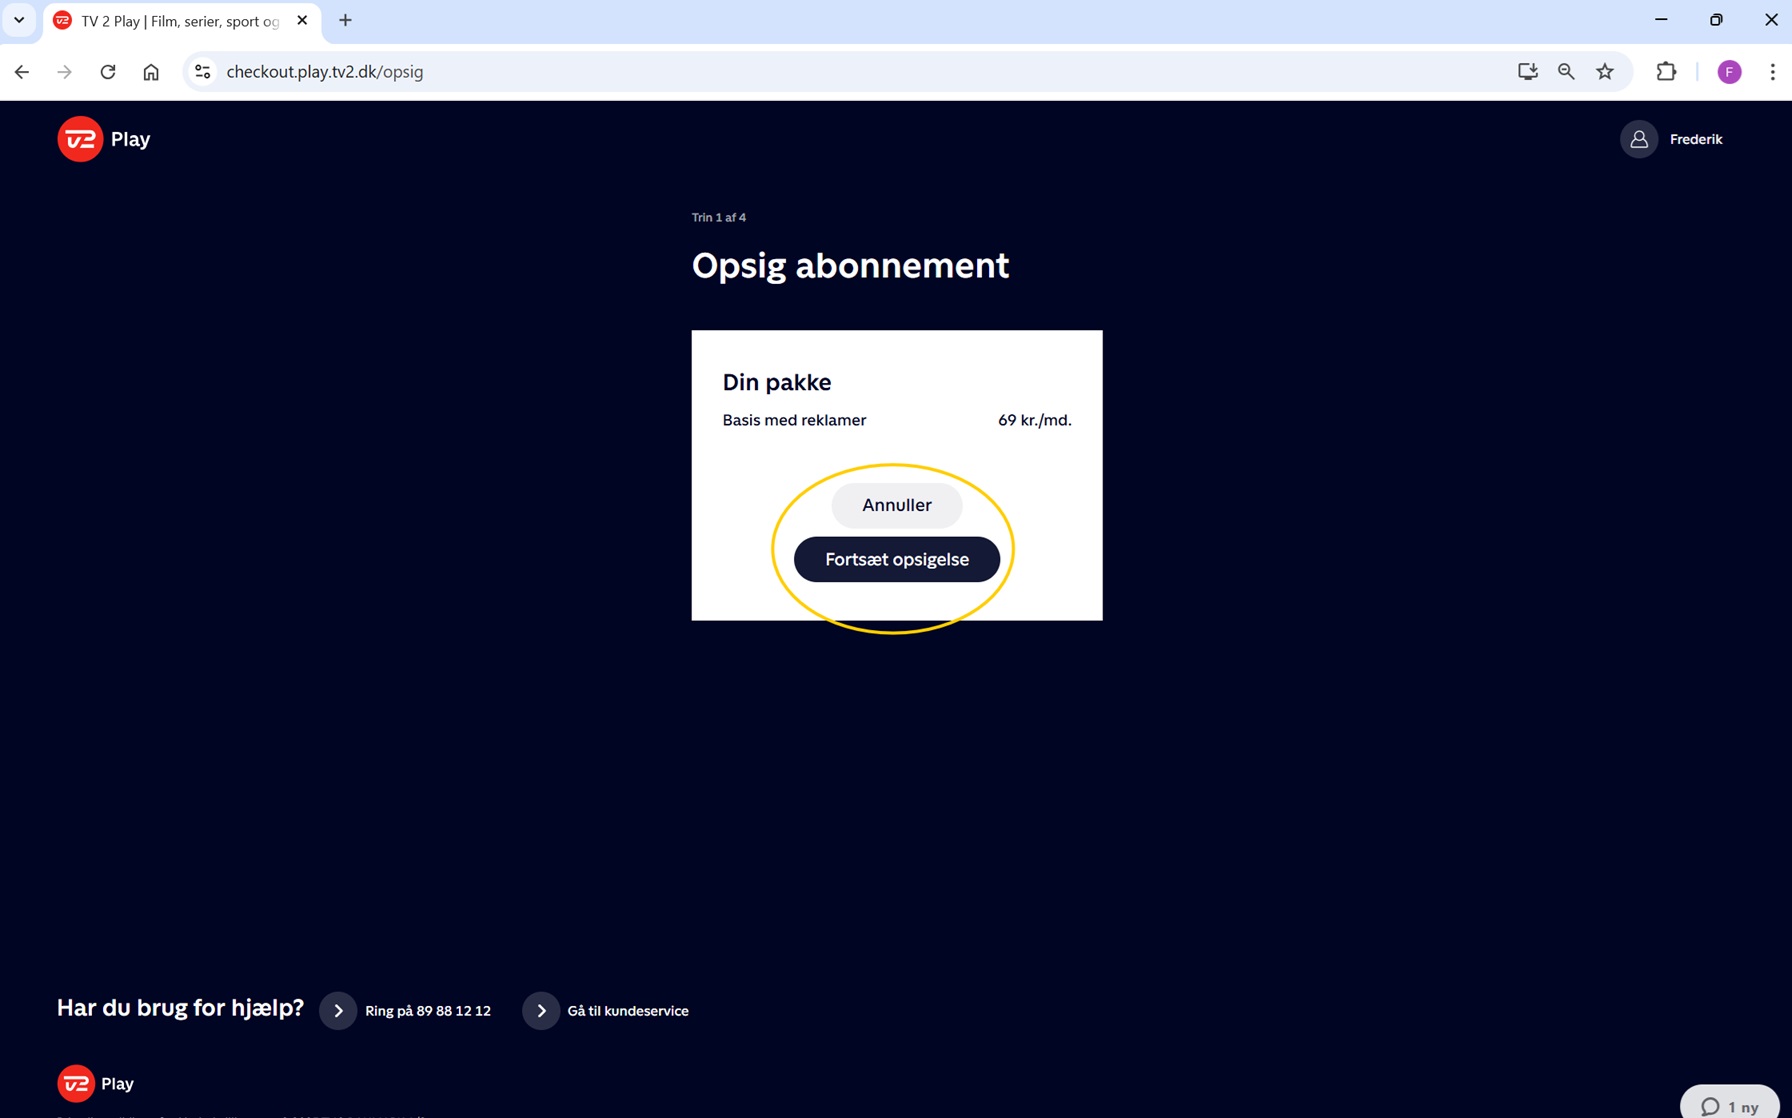Click the TV 2 Play logo in header

[x=104, y=139]
